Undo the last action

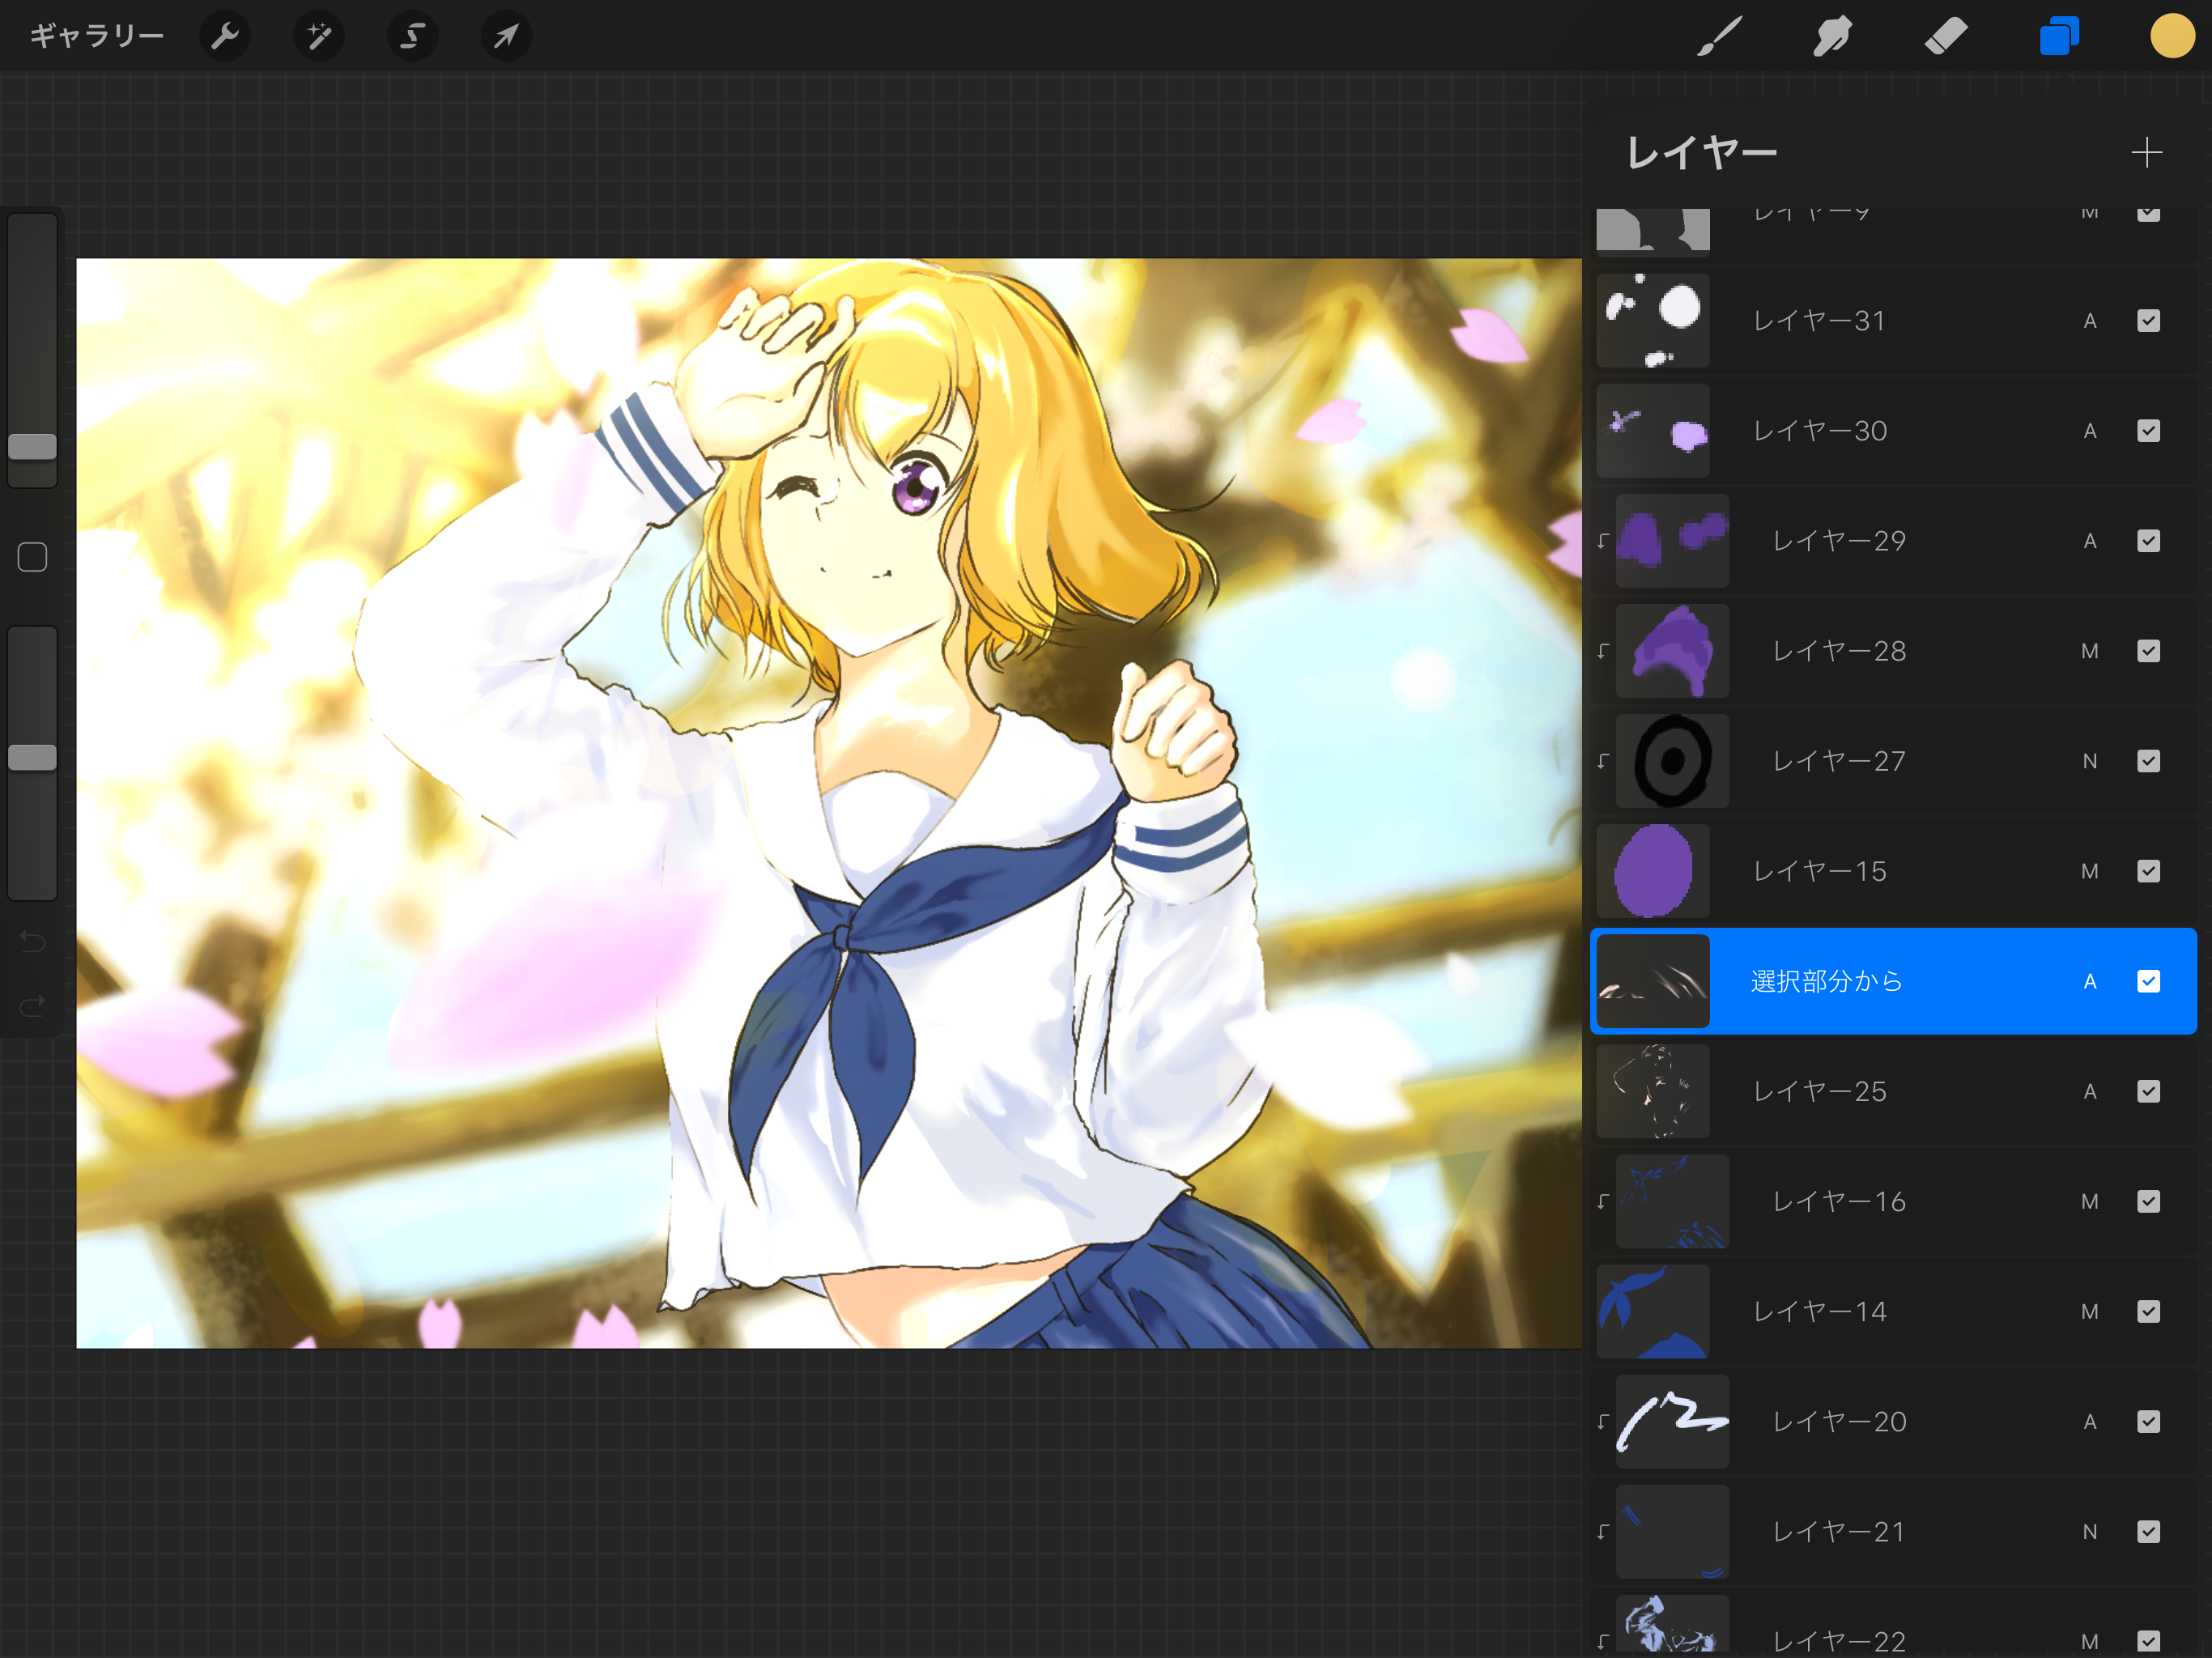[x=32, y=941]
